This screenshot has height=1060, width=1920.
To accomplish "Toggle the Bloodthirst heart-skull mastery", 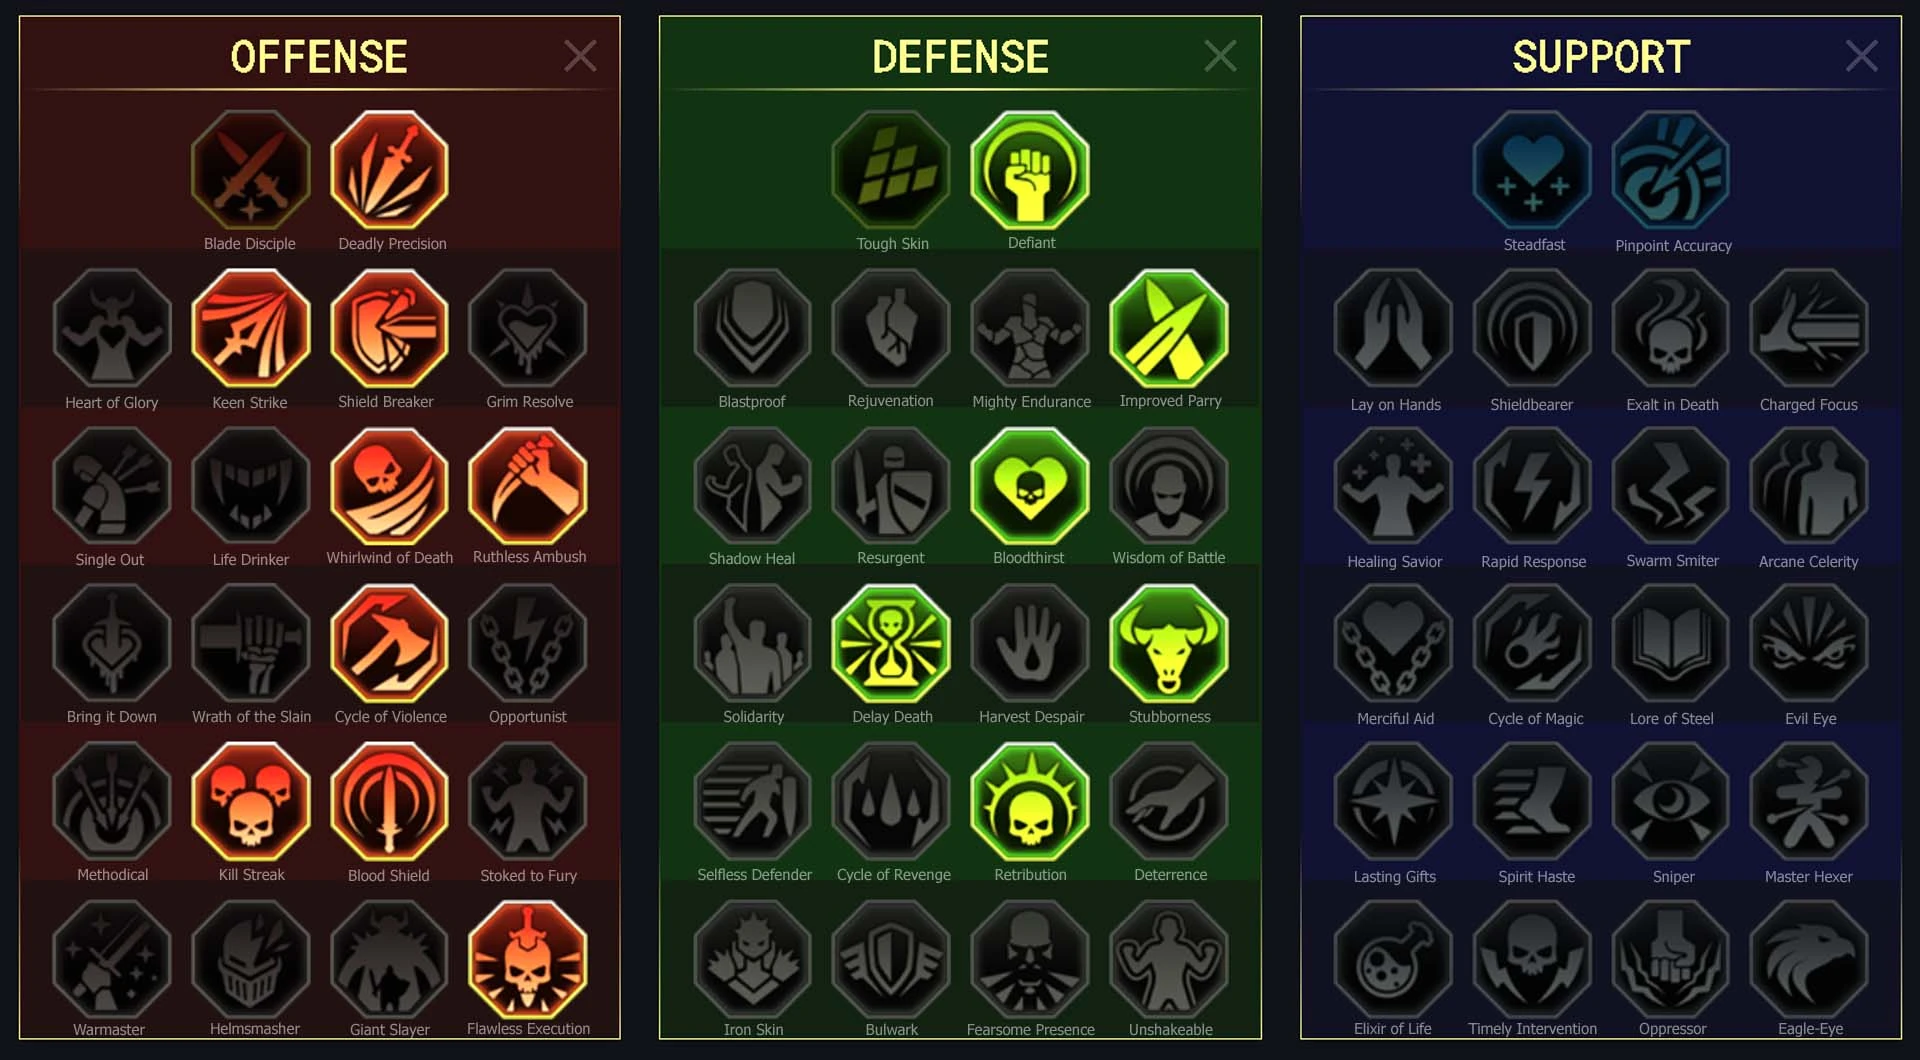I will tap(1030, 486).
